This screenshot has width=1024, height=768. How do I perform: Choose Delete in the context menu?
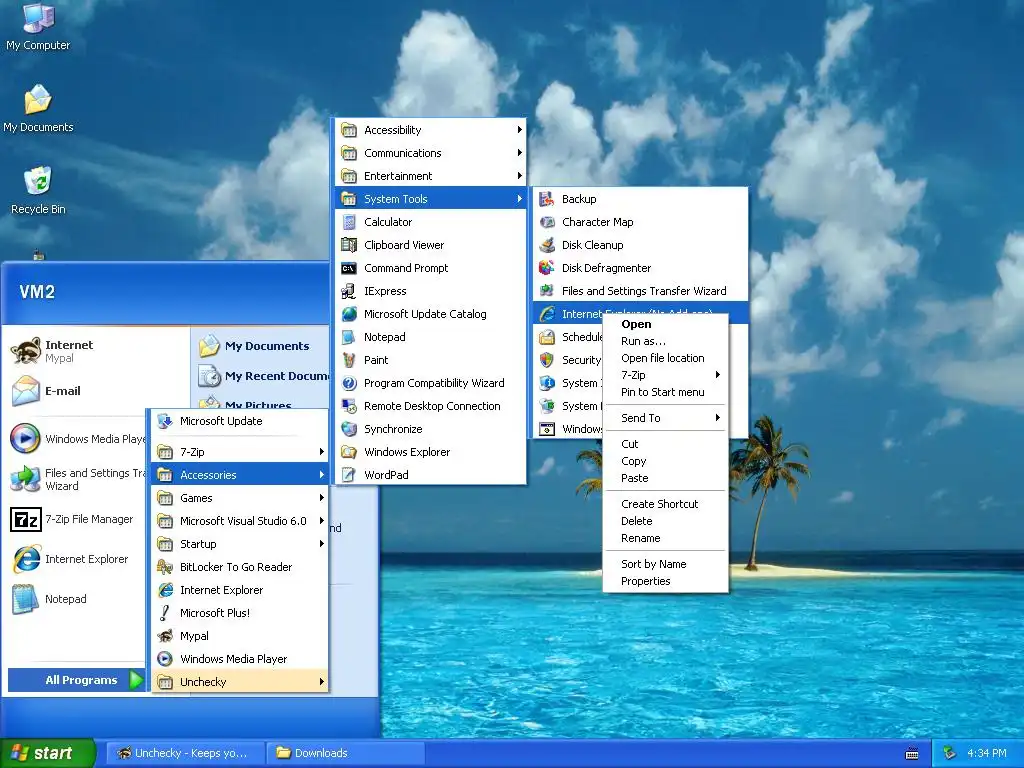point(665,521)
